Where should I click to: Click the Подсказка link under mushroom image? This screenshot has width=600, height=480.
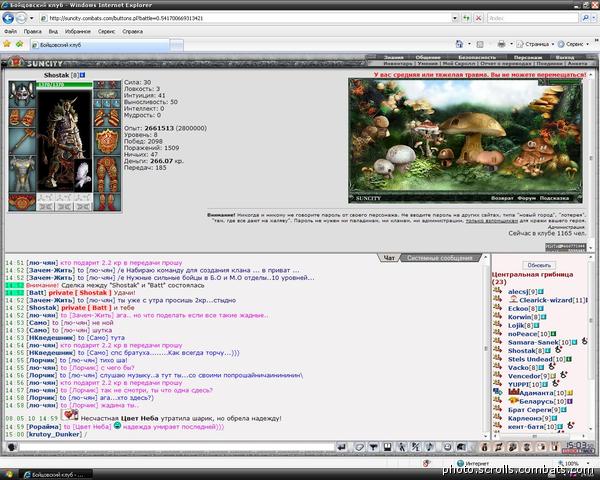pos(554,198)
